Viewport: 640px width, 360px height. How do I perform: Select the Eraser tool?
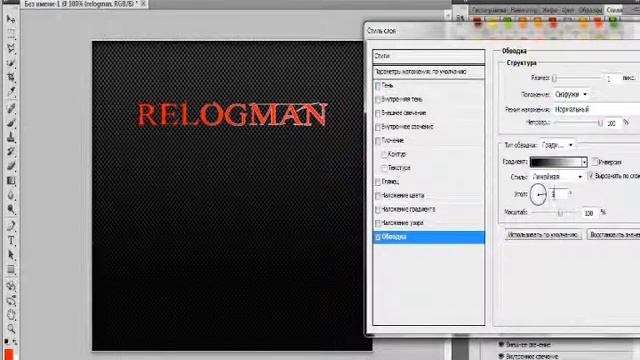[11, 166]
